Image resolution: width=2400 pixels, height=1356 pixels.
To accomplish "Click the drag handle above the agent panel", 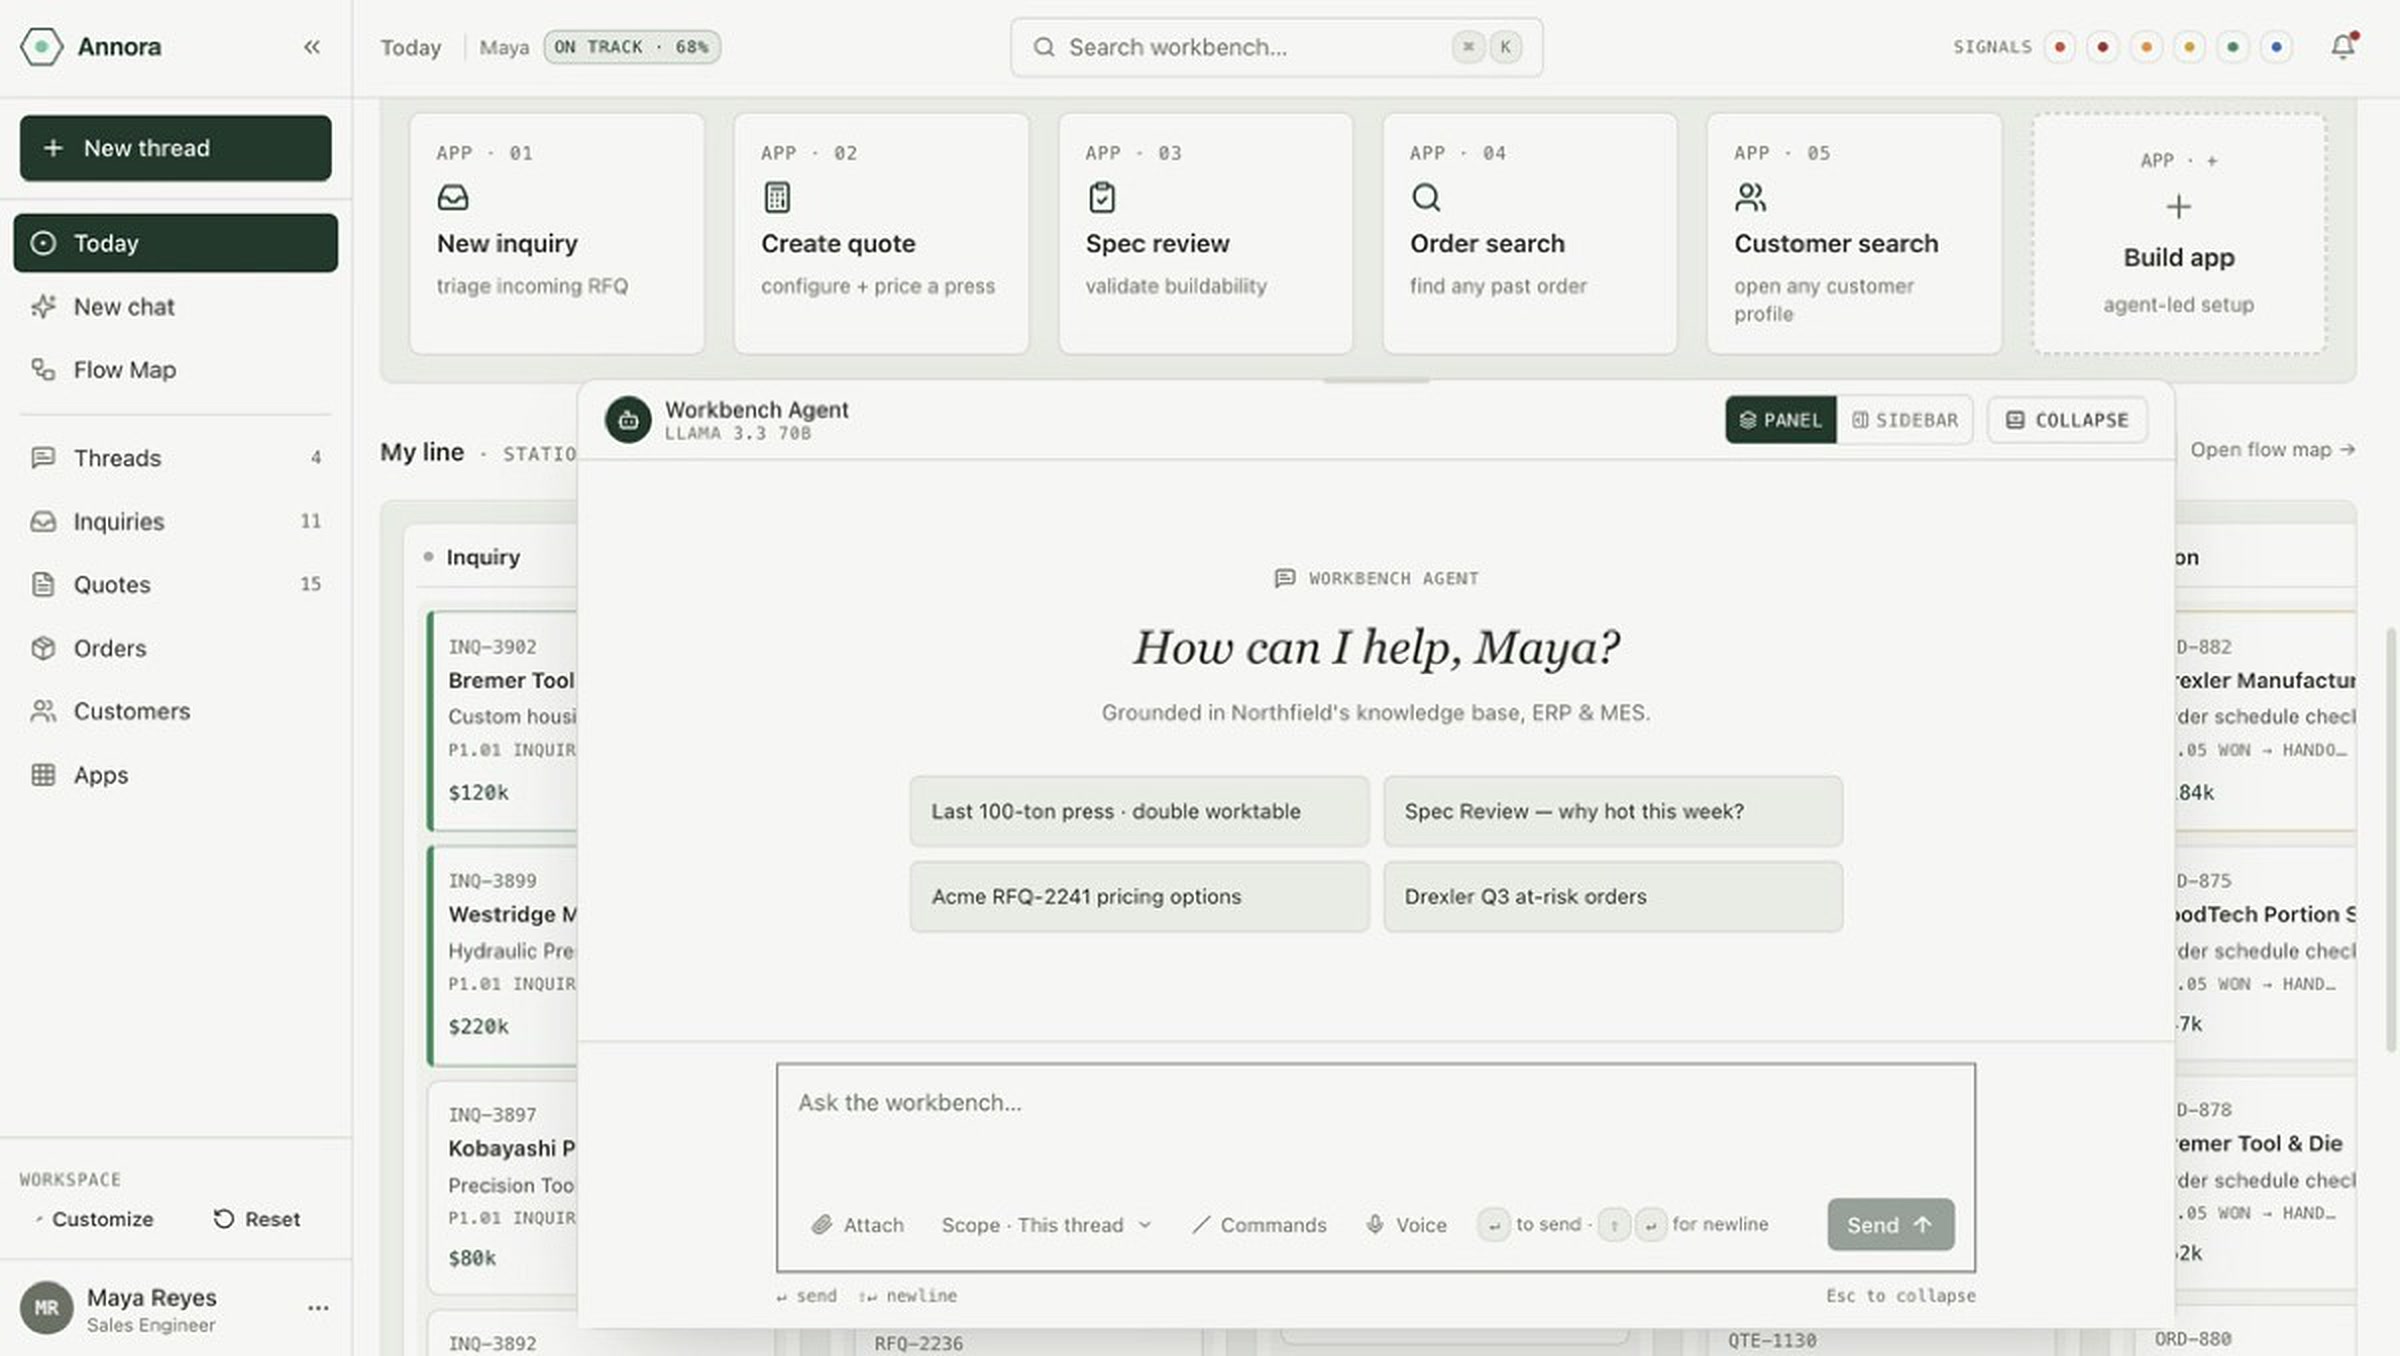I will 1376,380.
